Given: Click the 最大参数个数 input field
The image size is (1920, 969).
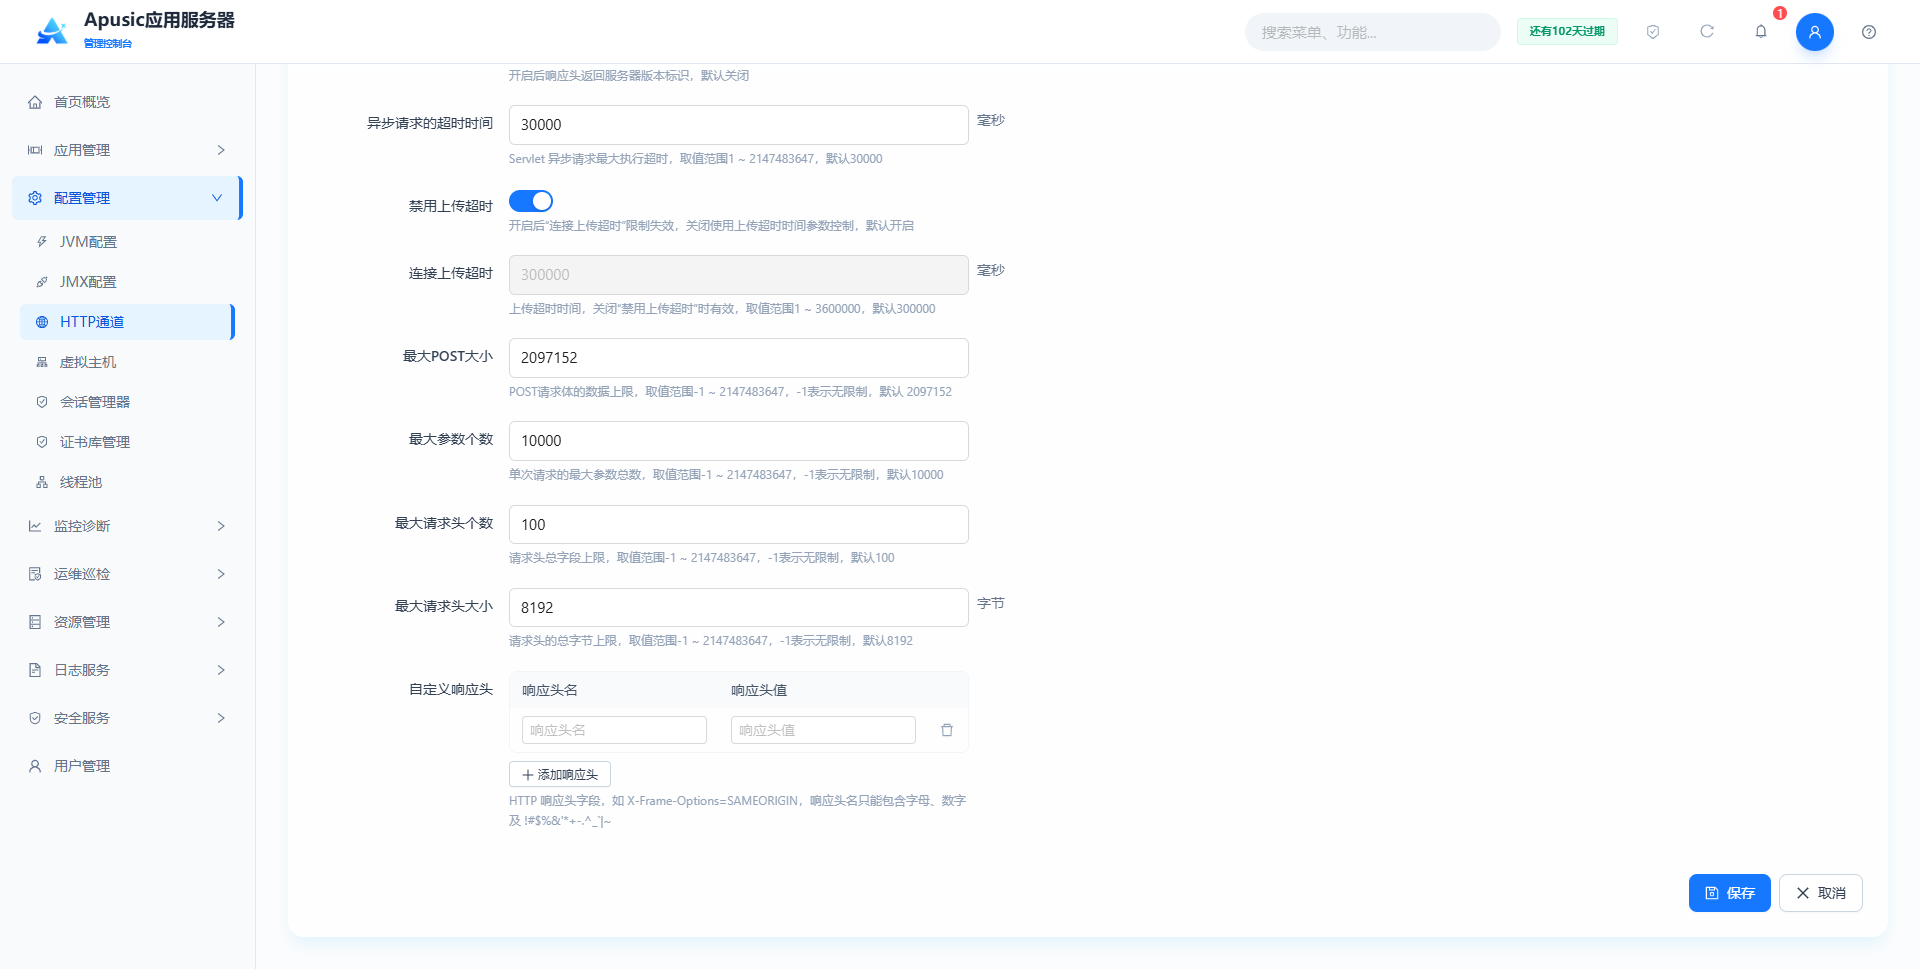Looking at the screenshot, I should click(x=738, y=441).
